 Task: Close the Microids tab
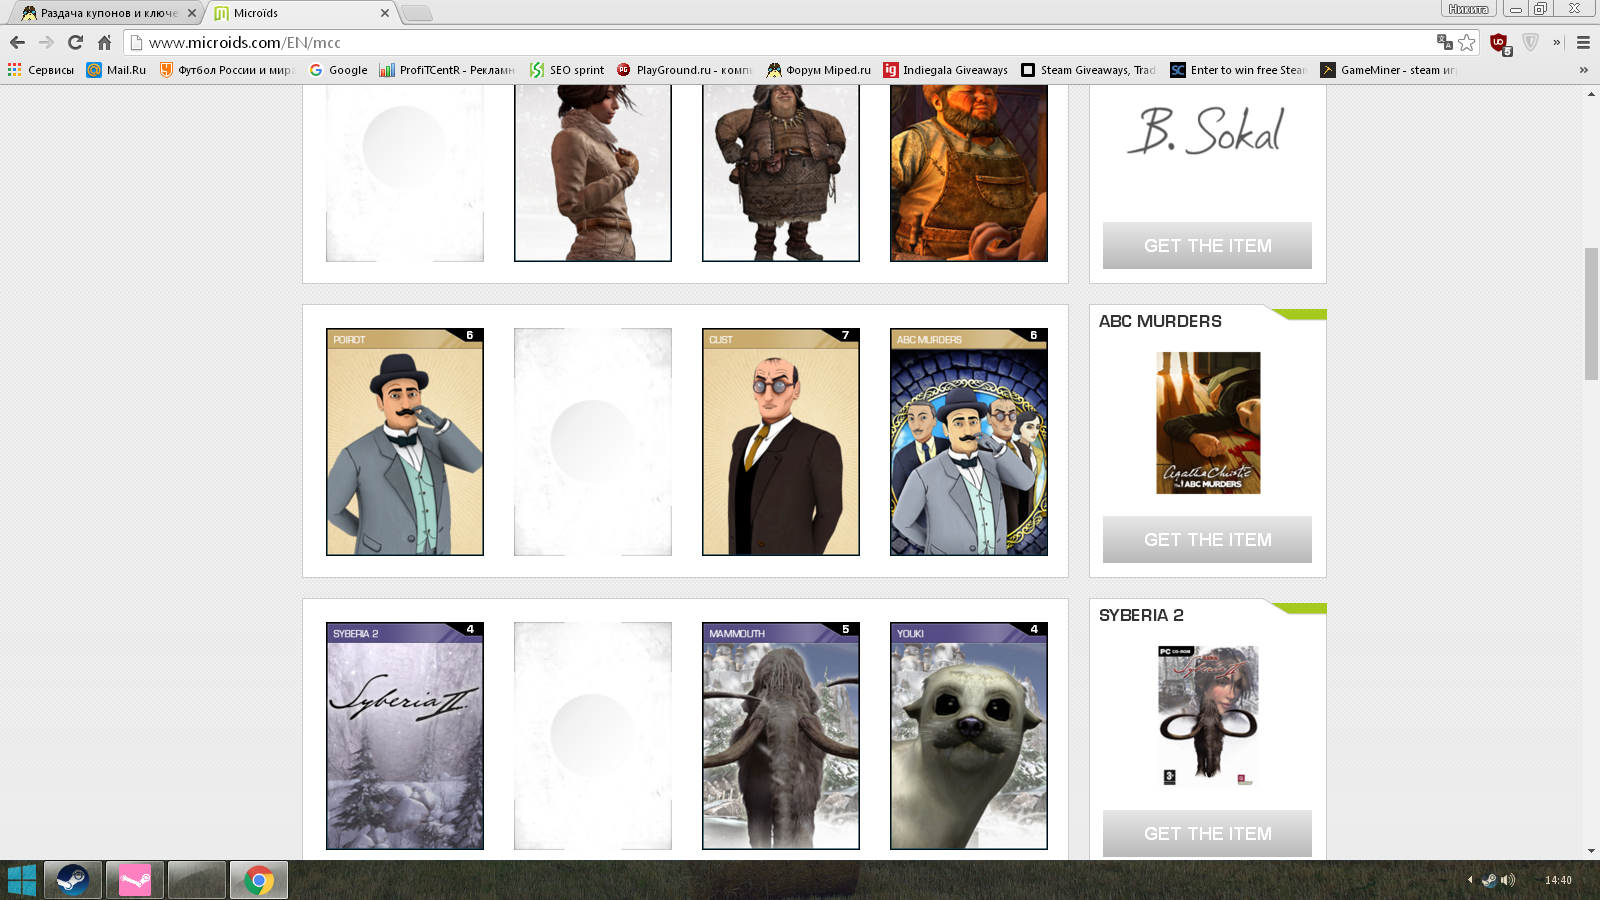coord(385,13)
